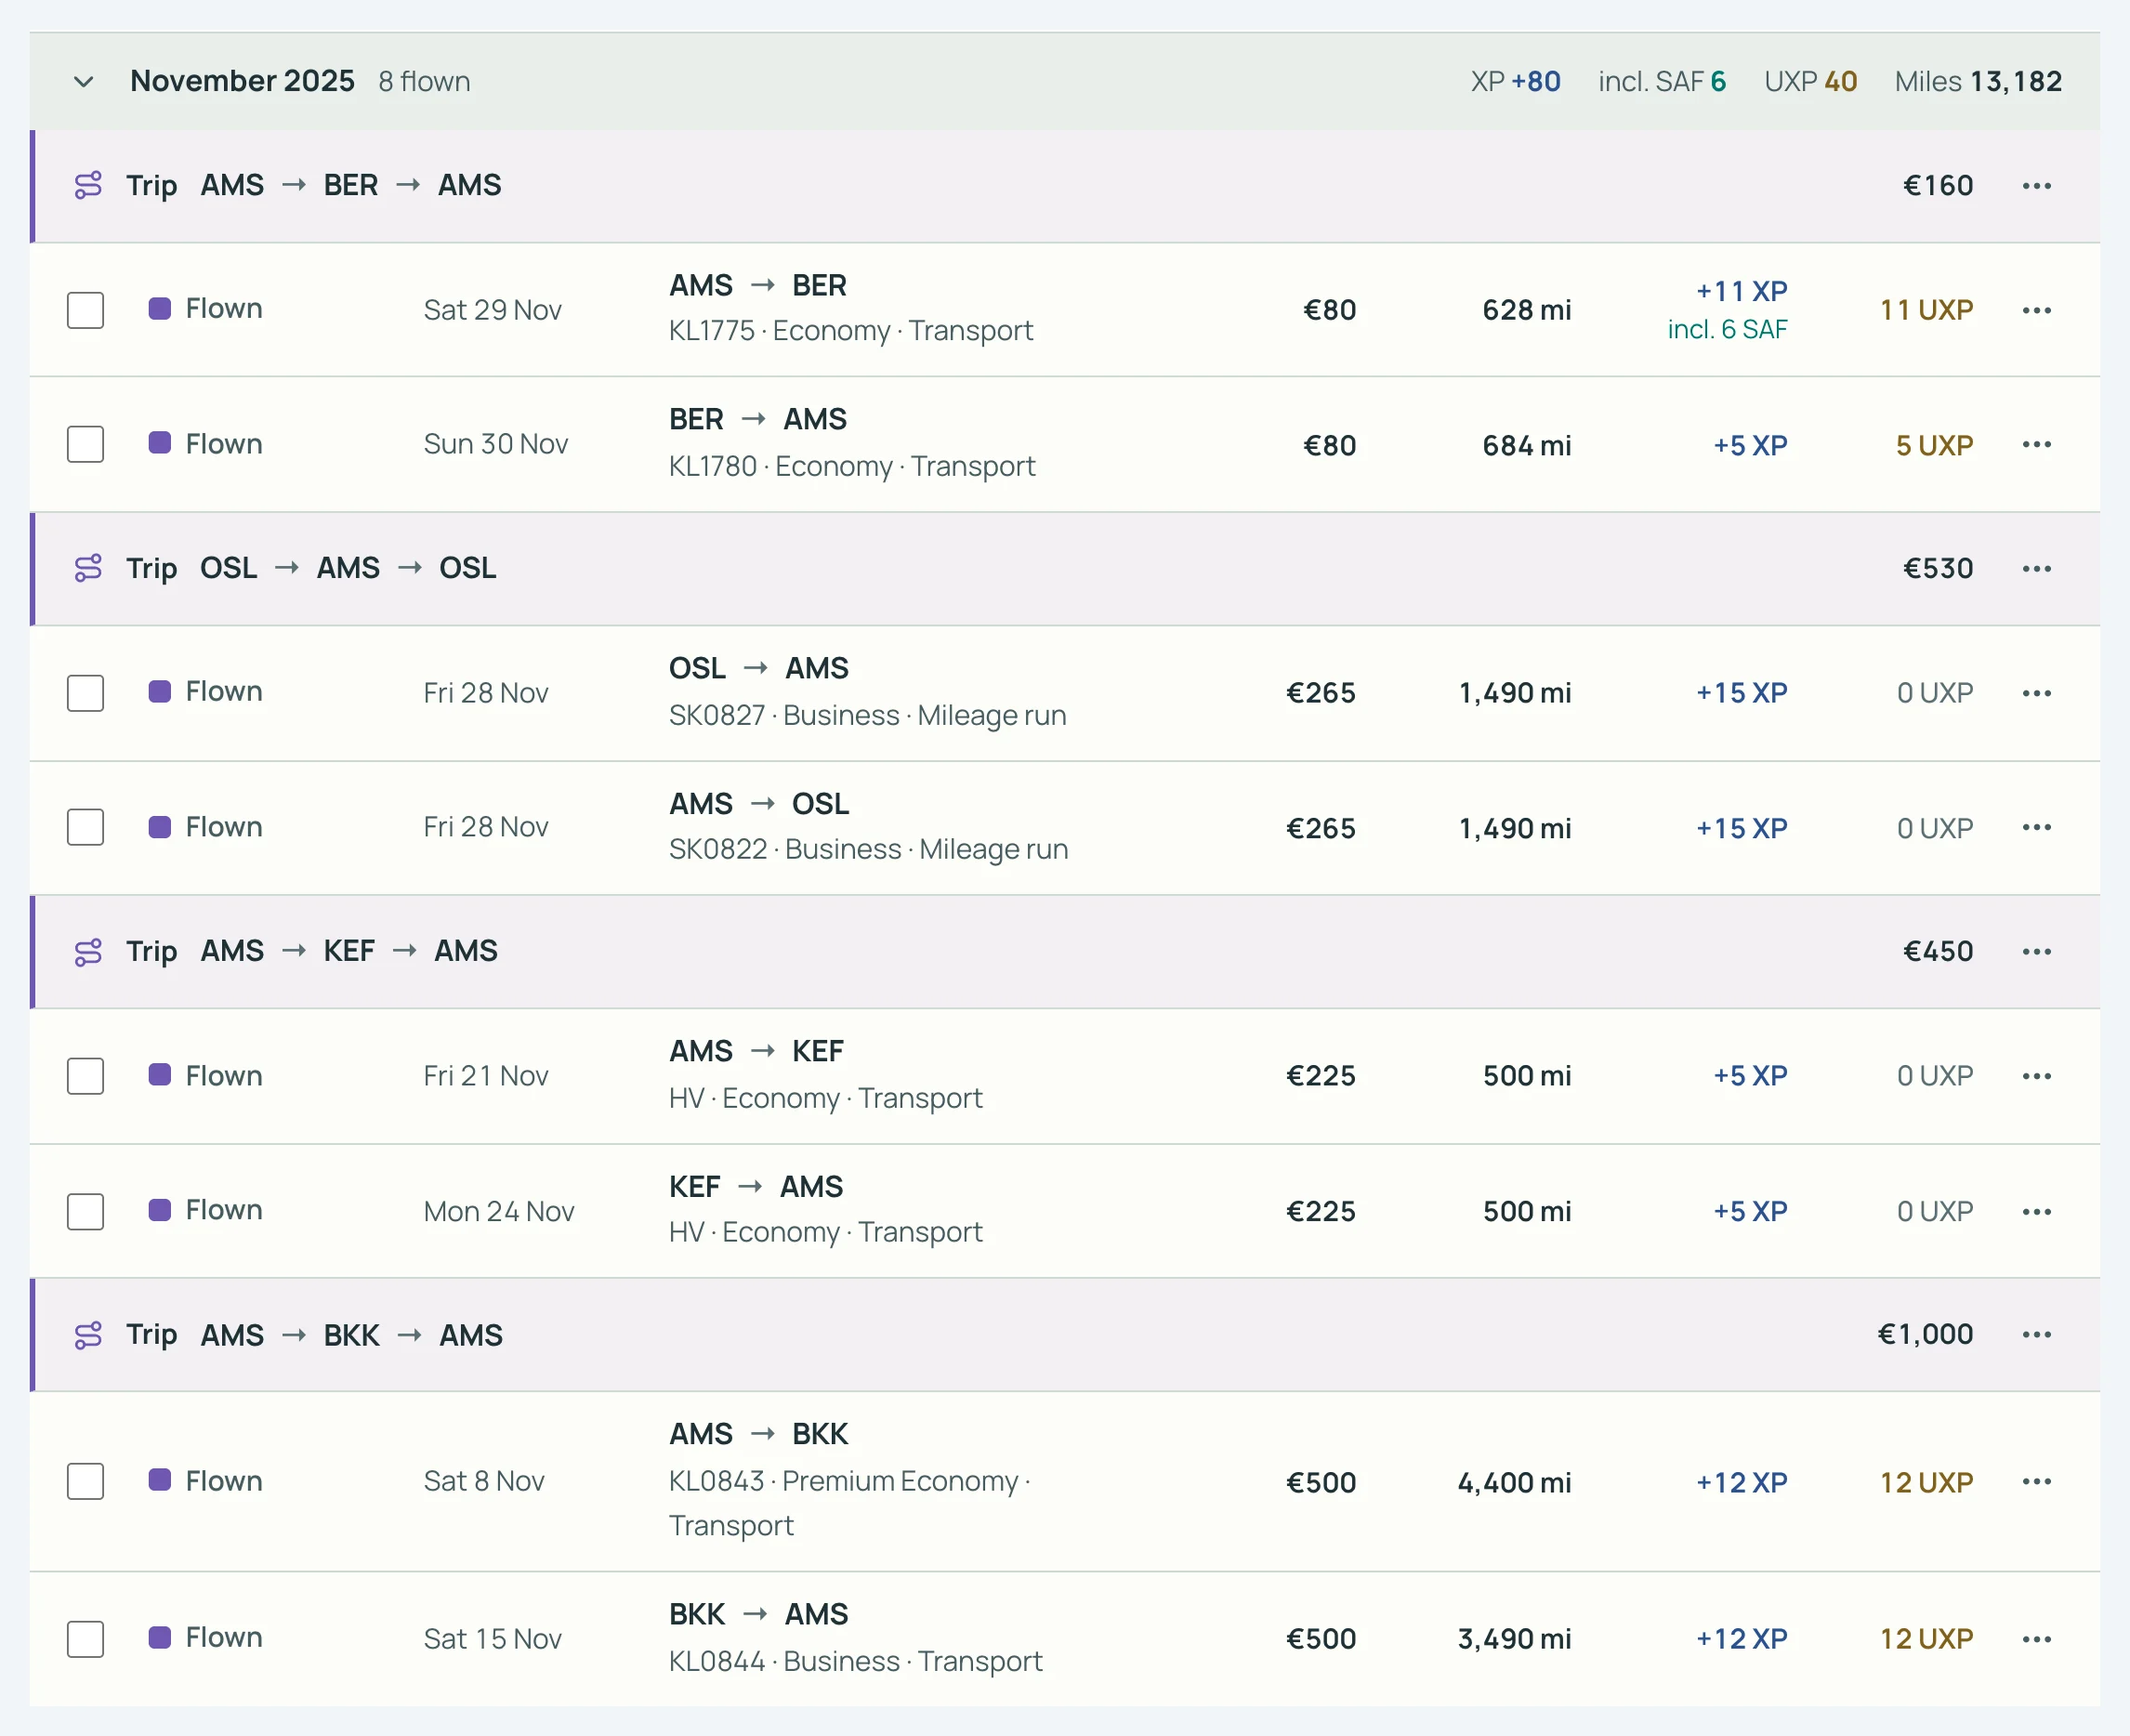The height and width of the screenshot is (1736, 2130).
Task: Check the Fri 21 Nov AMS KEF flight
Action: [x=85, y=1076]
